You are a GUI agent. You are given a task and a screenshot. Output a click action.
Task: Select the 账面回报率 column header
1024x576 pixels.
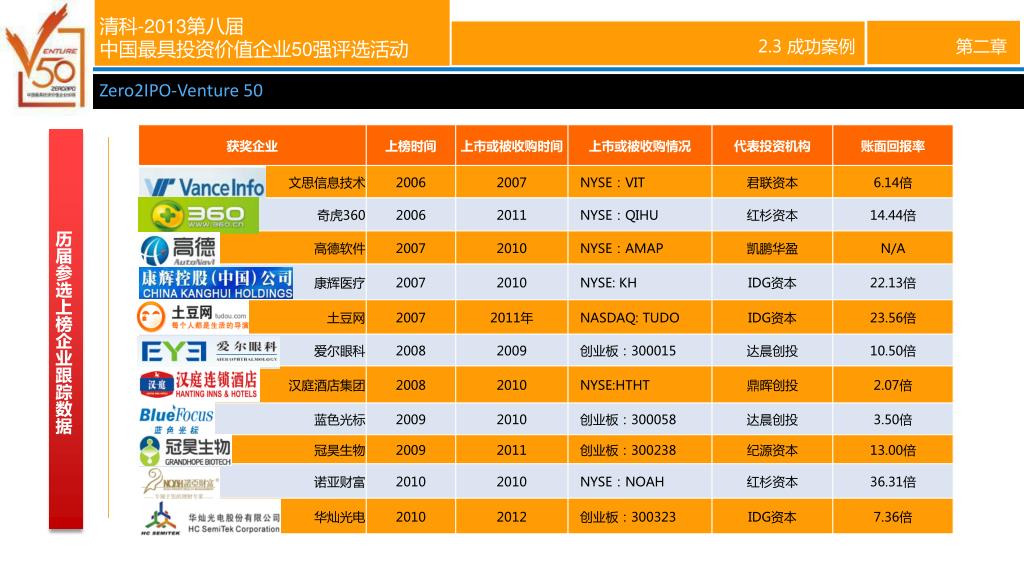point(893,146)
